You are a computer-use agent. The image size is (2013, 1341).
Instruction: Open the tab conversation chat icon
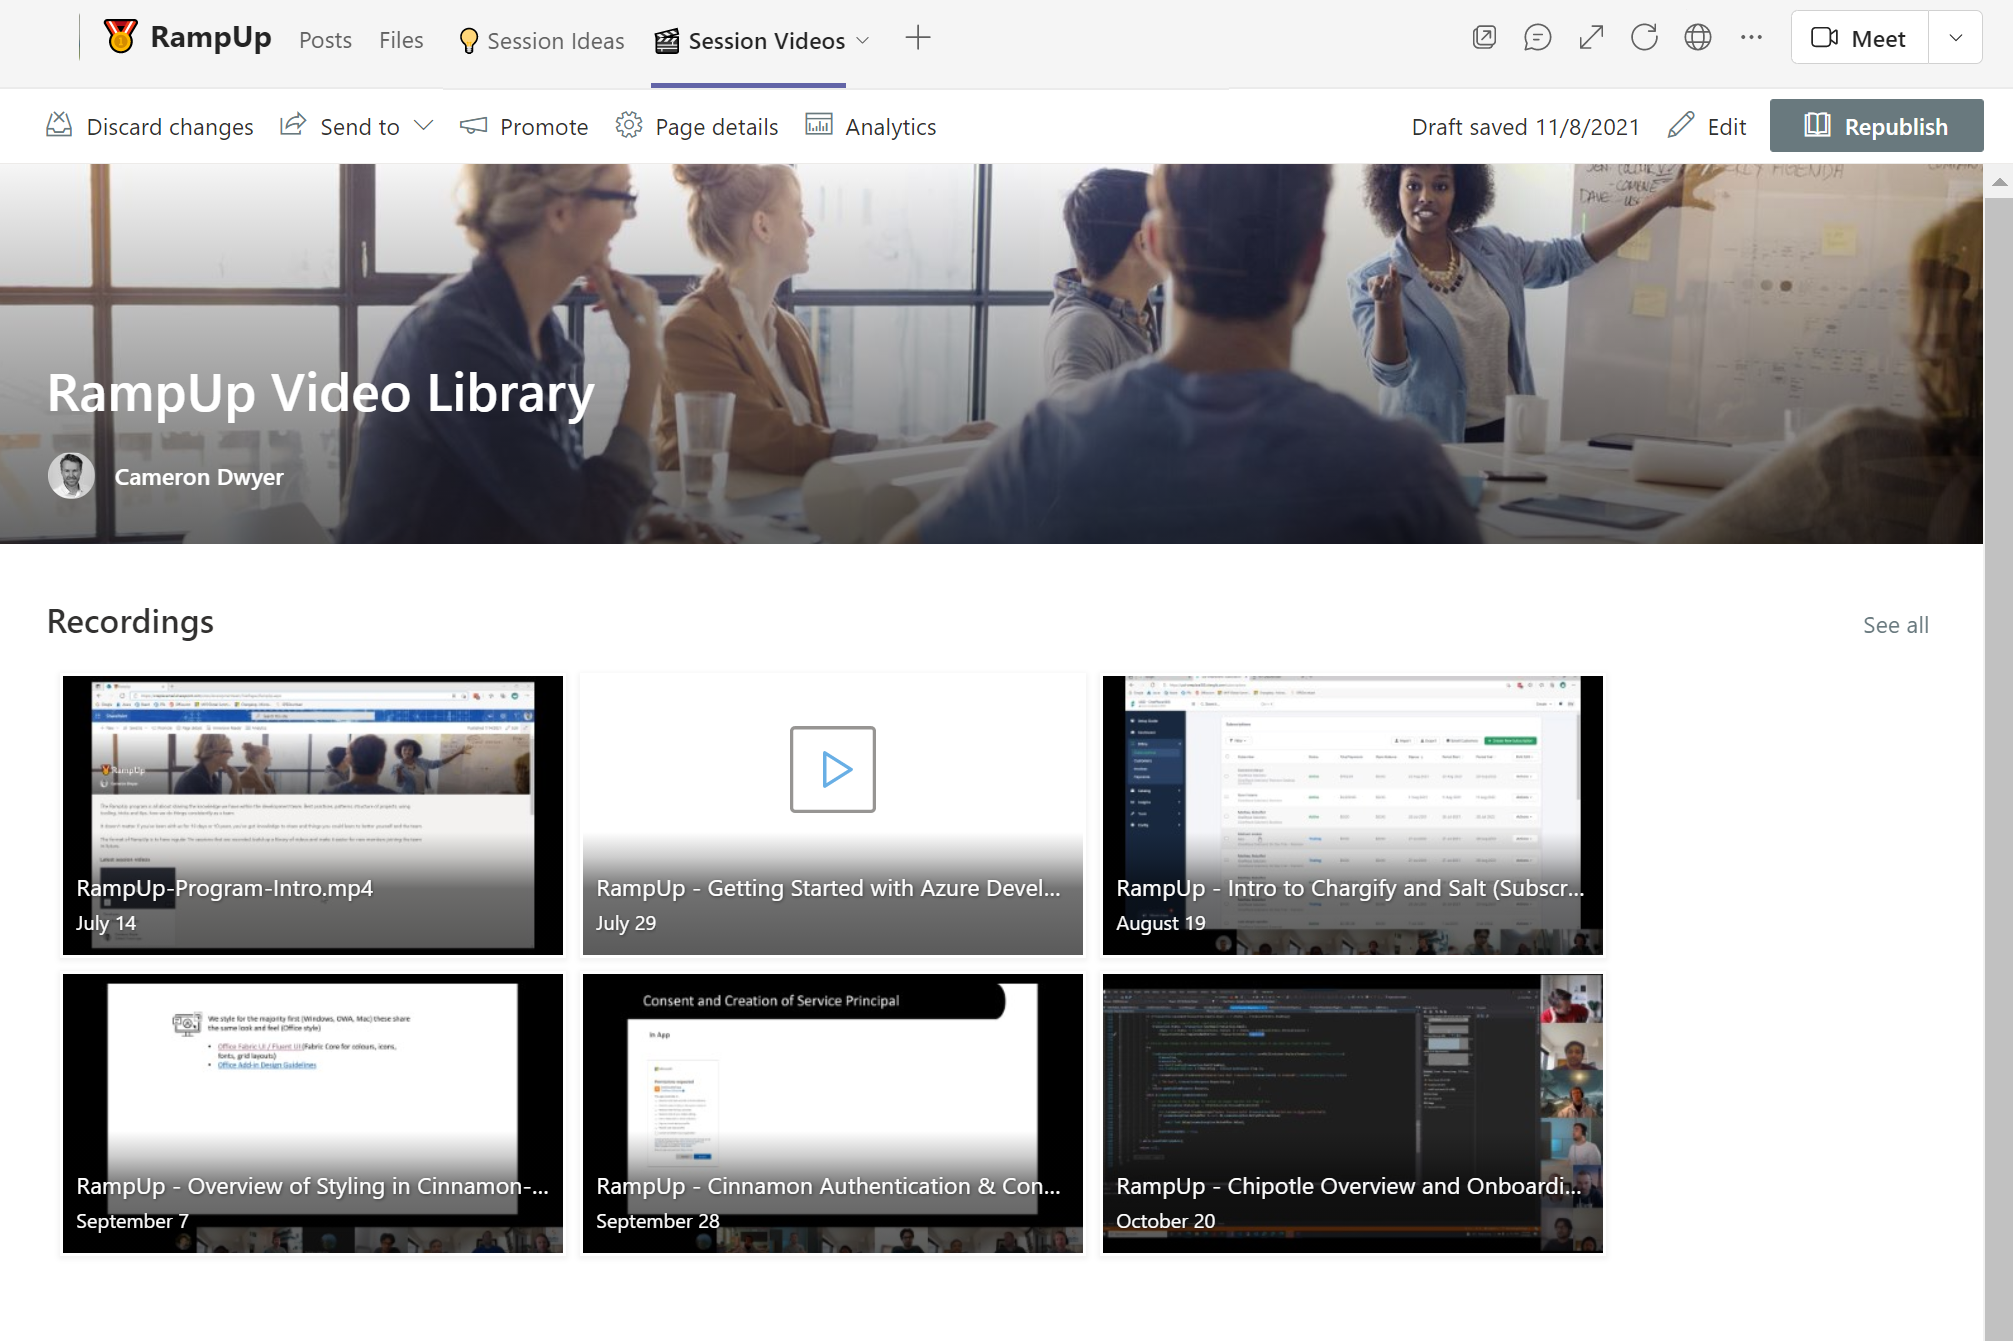1537,38
